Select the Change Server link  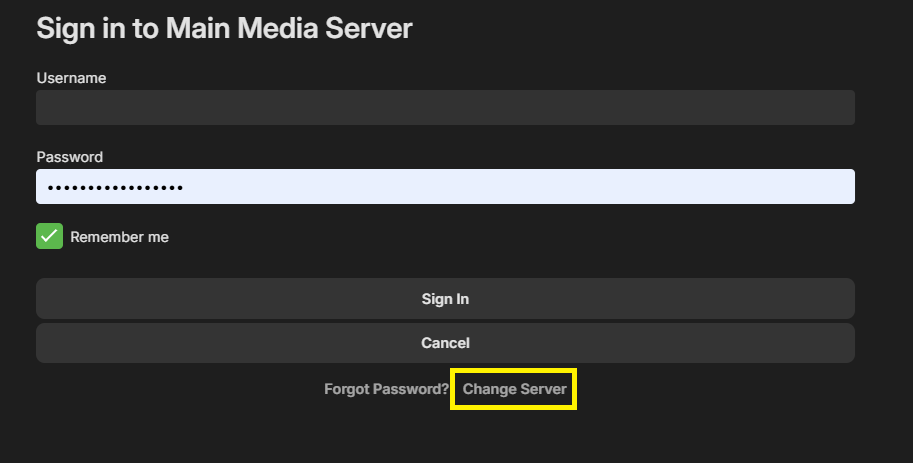point(514,389)
